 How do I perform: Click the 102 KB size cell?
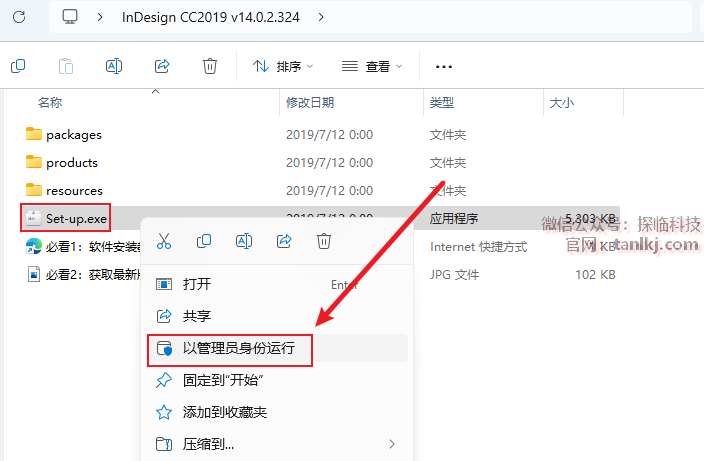[x=595, y=275]
